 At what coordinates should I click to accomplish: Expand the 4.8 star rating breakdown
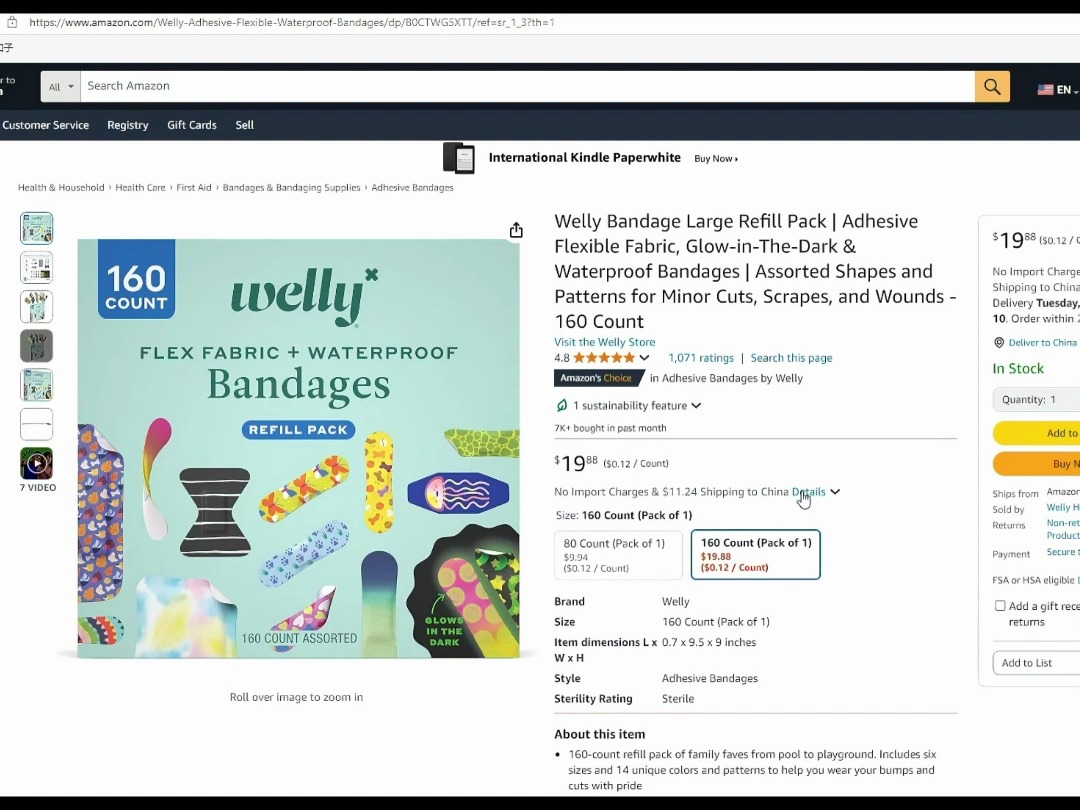644,357
